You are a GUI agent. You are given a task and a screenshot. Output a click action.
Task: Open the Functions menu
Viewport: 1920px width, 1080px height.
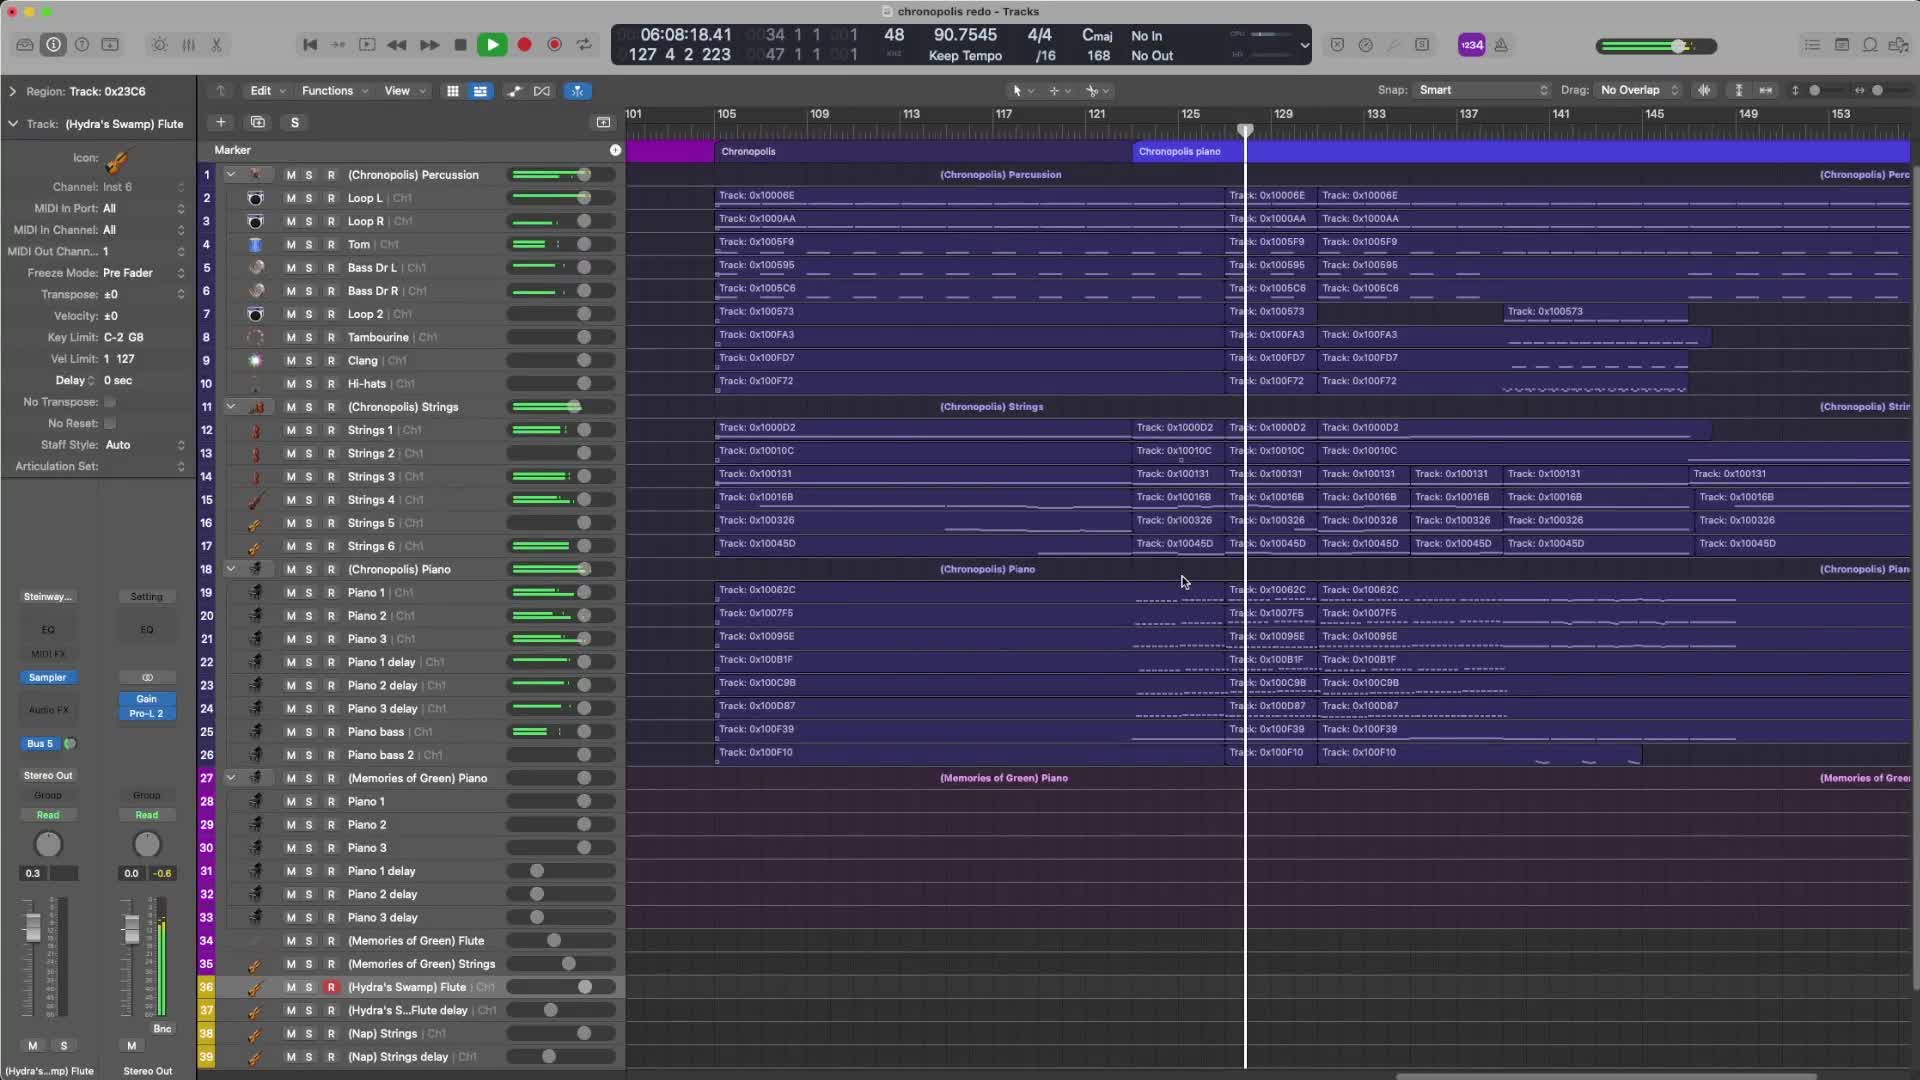[x=334, y=91]
